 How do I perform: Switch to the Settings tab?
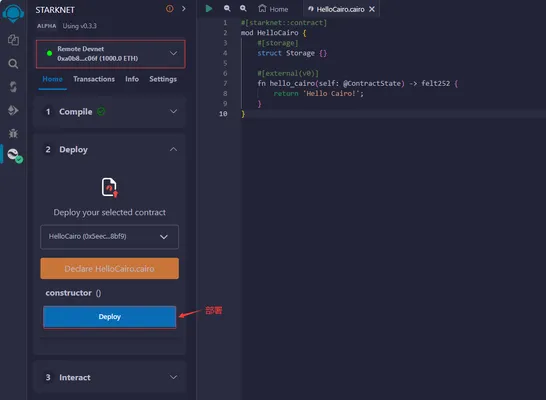coord(163,79)
